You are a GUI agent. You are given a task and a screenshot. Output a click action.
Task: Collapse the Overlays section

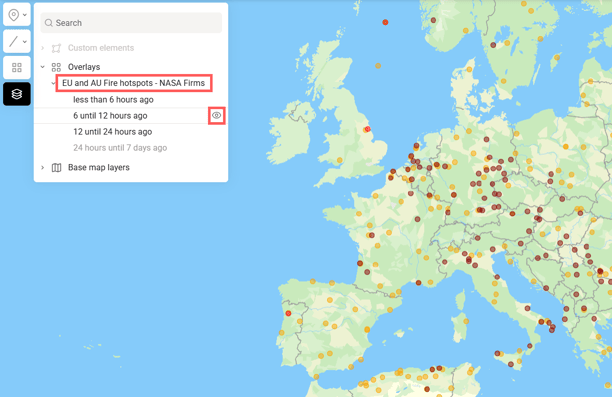coord(43,67)
